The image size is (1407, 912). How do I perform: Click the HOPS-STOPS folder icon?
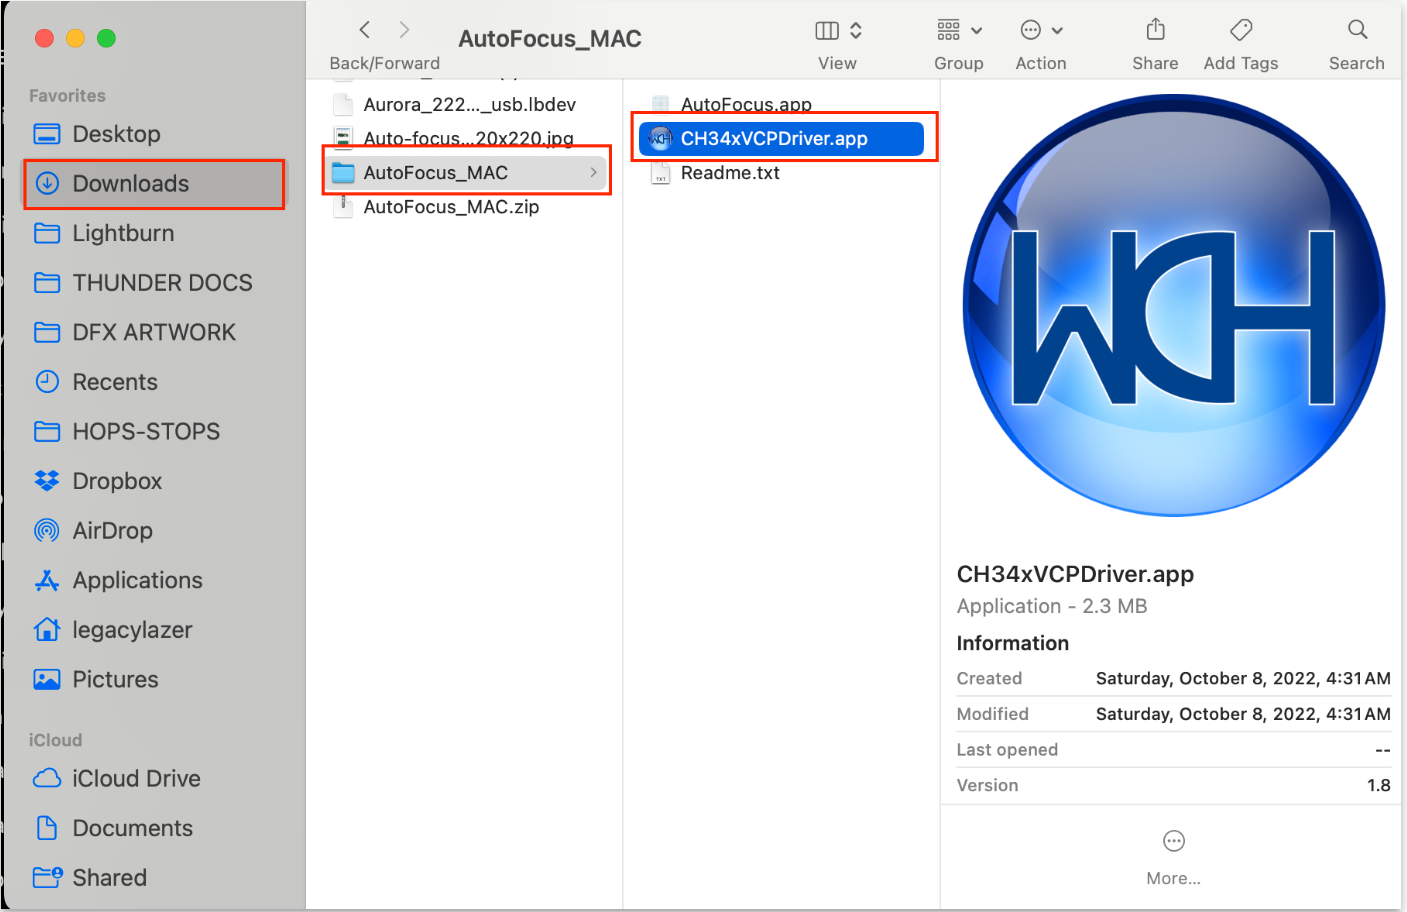point(47,431)
